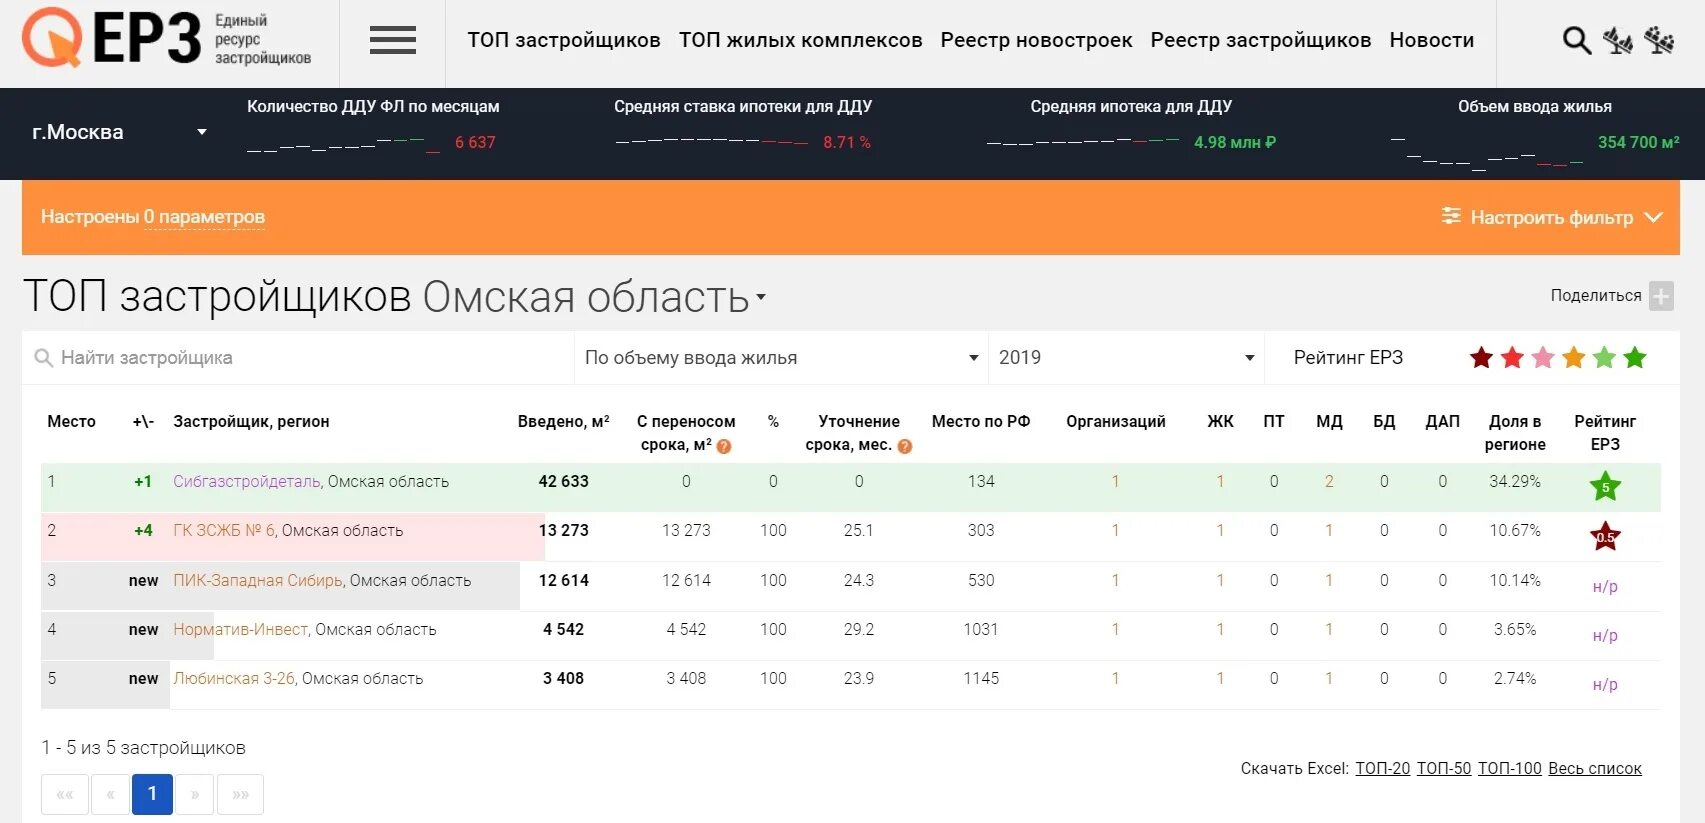Open Сибгазстройдеталь developer link

(247, 482)
